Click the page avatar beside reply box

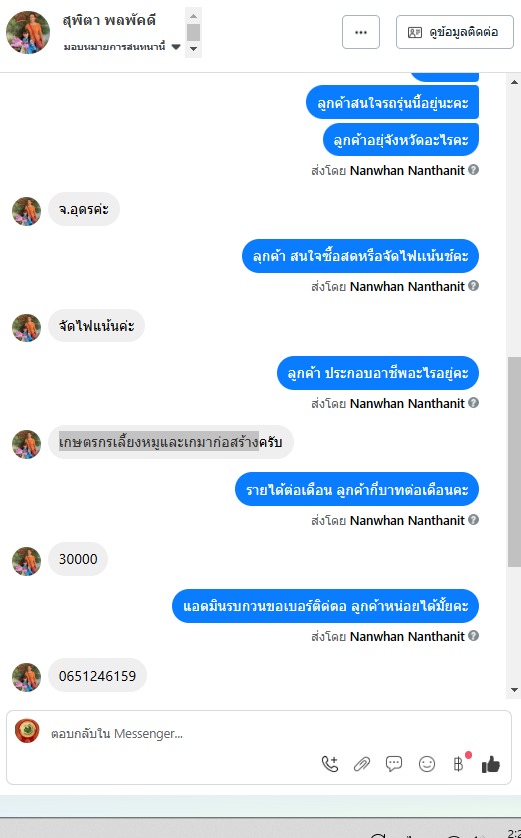click(x=27, y=731)
